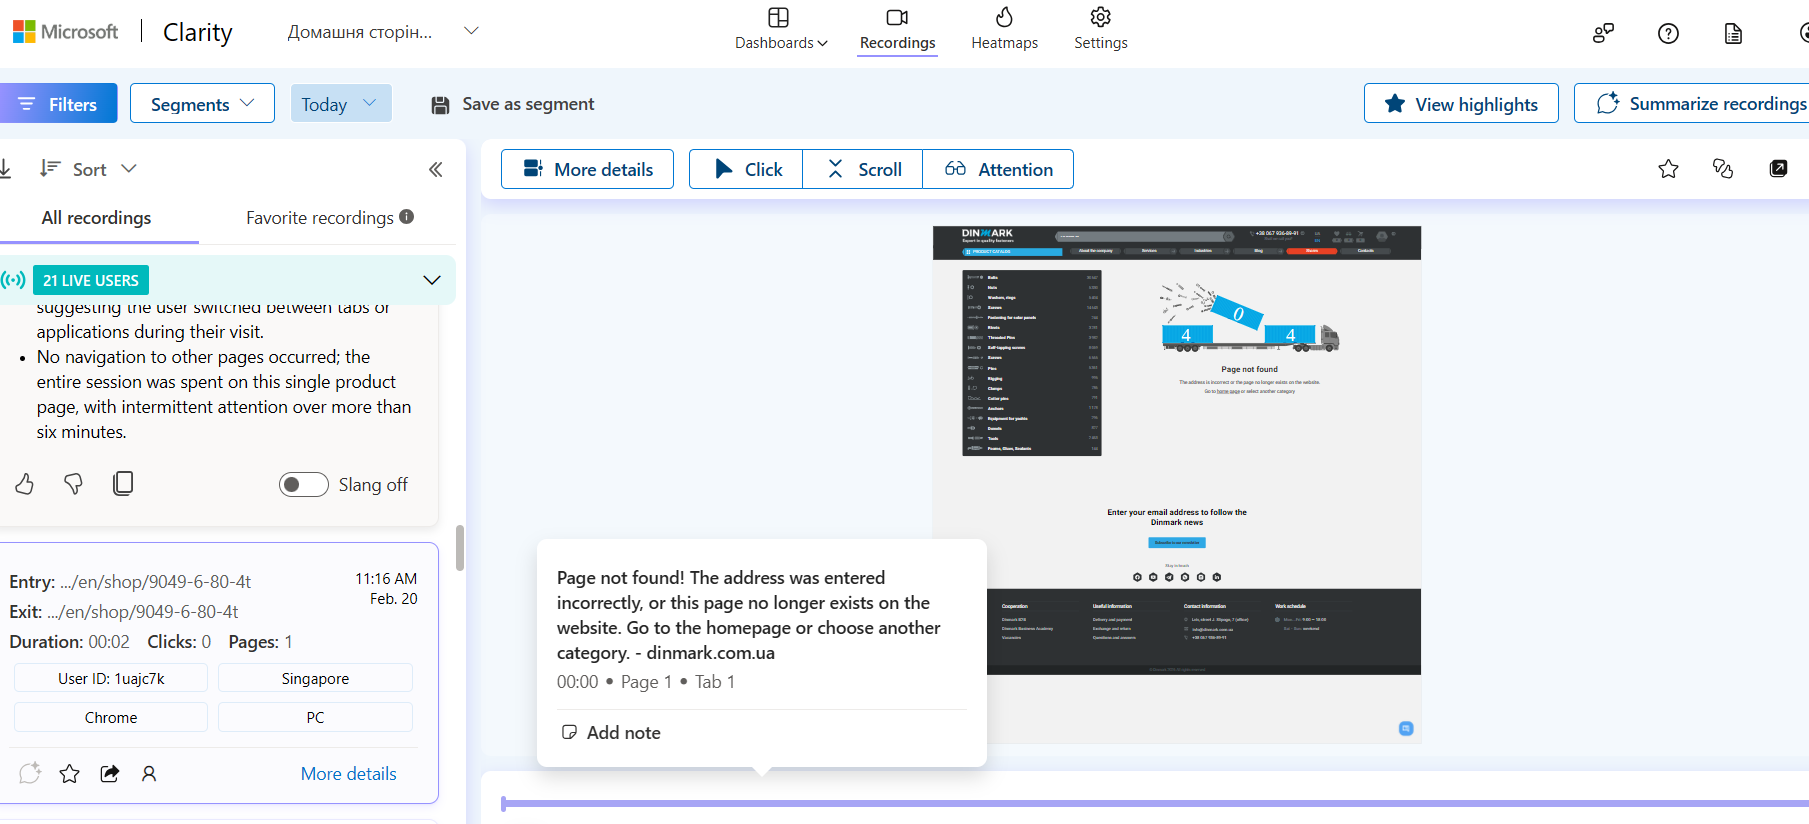Screen dimensions: 1809x824
Task: Click the live users broadcast icon
Action: (x=13, y=280)
